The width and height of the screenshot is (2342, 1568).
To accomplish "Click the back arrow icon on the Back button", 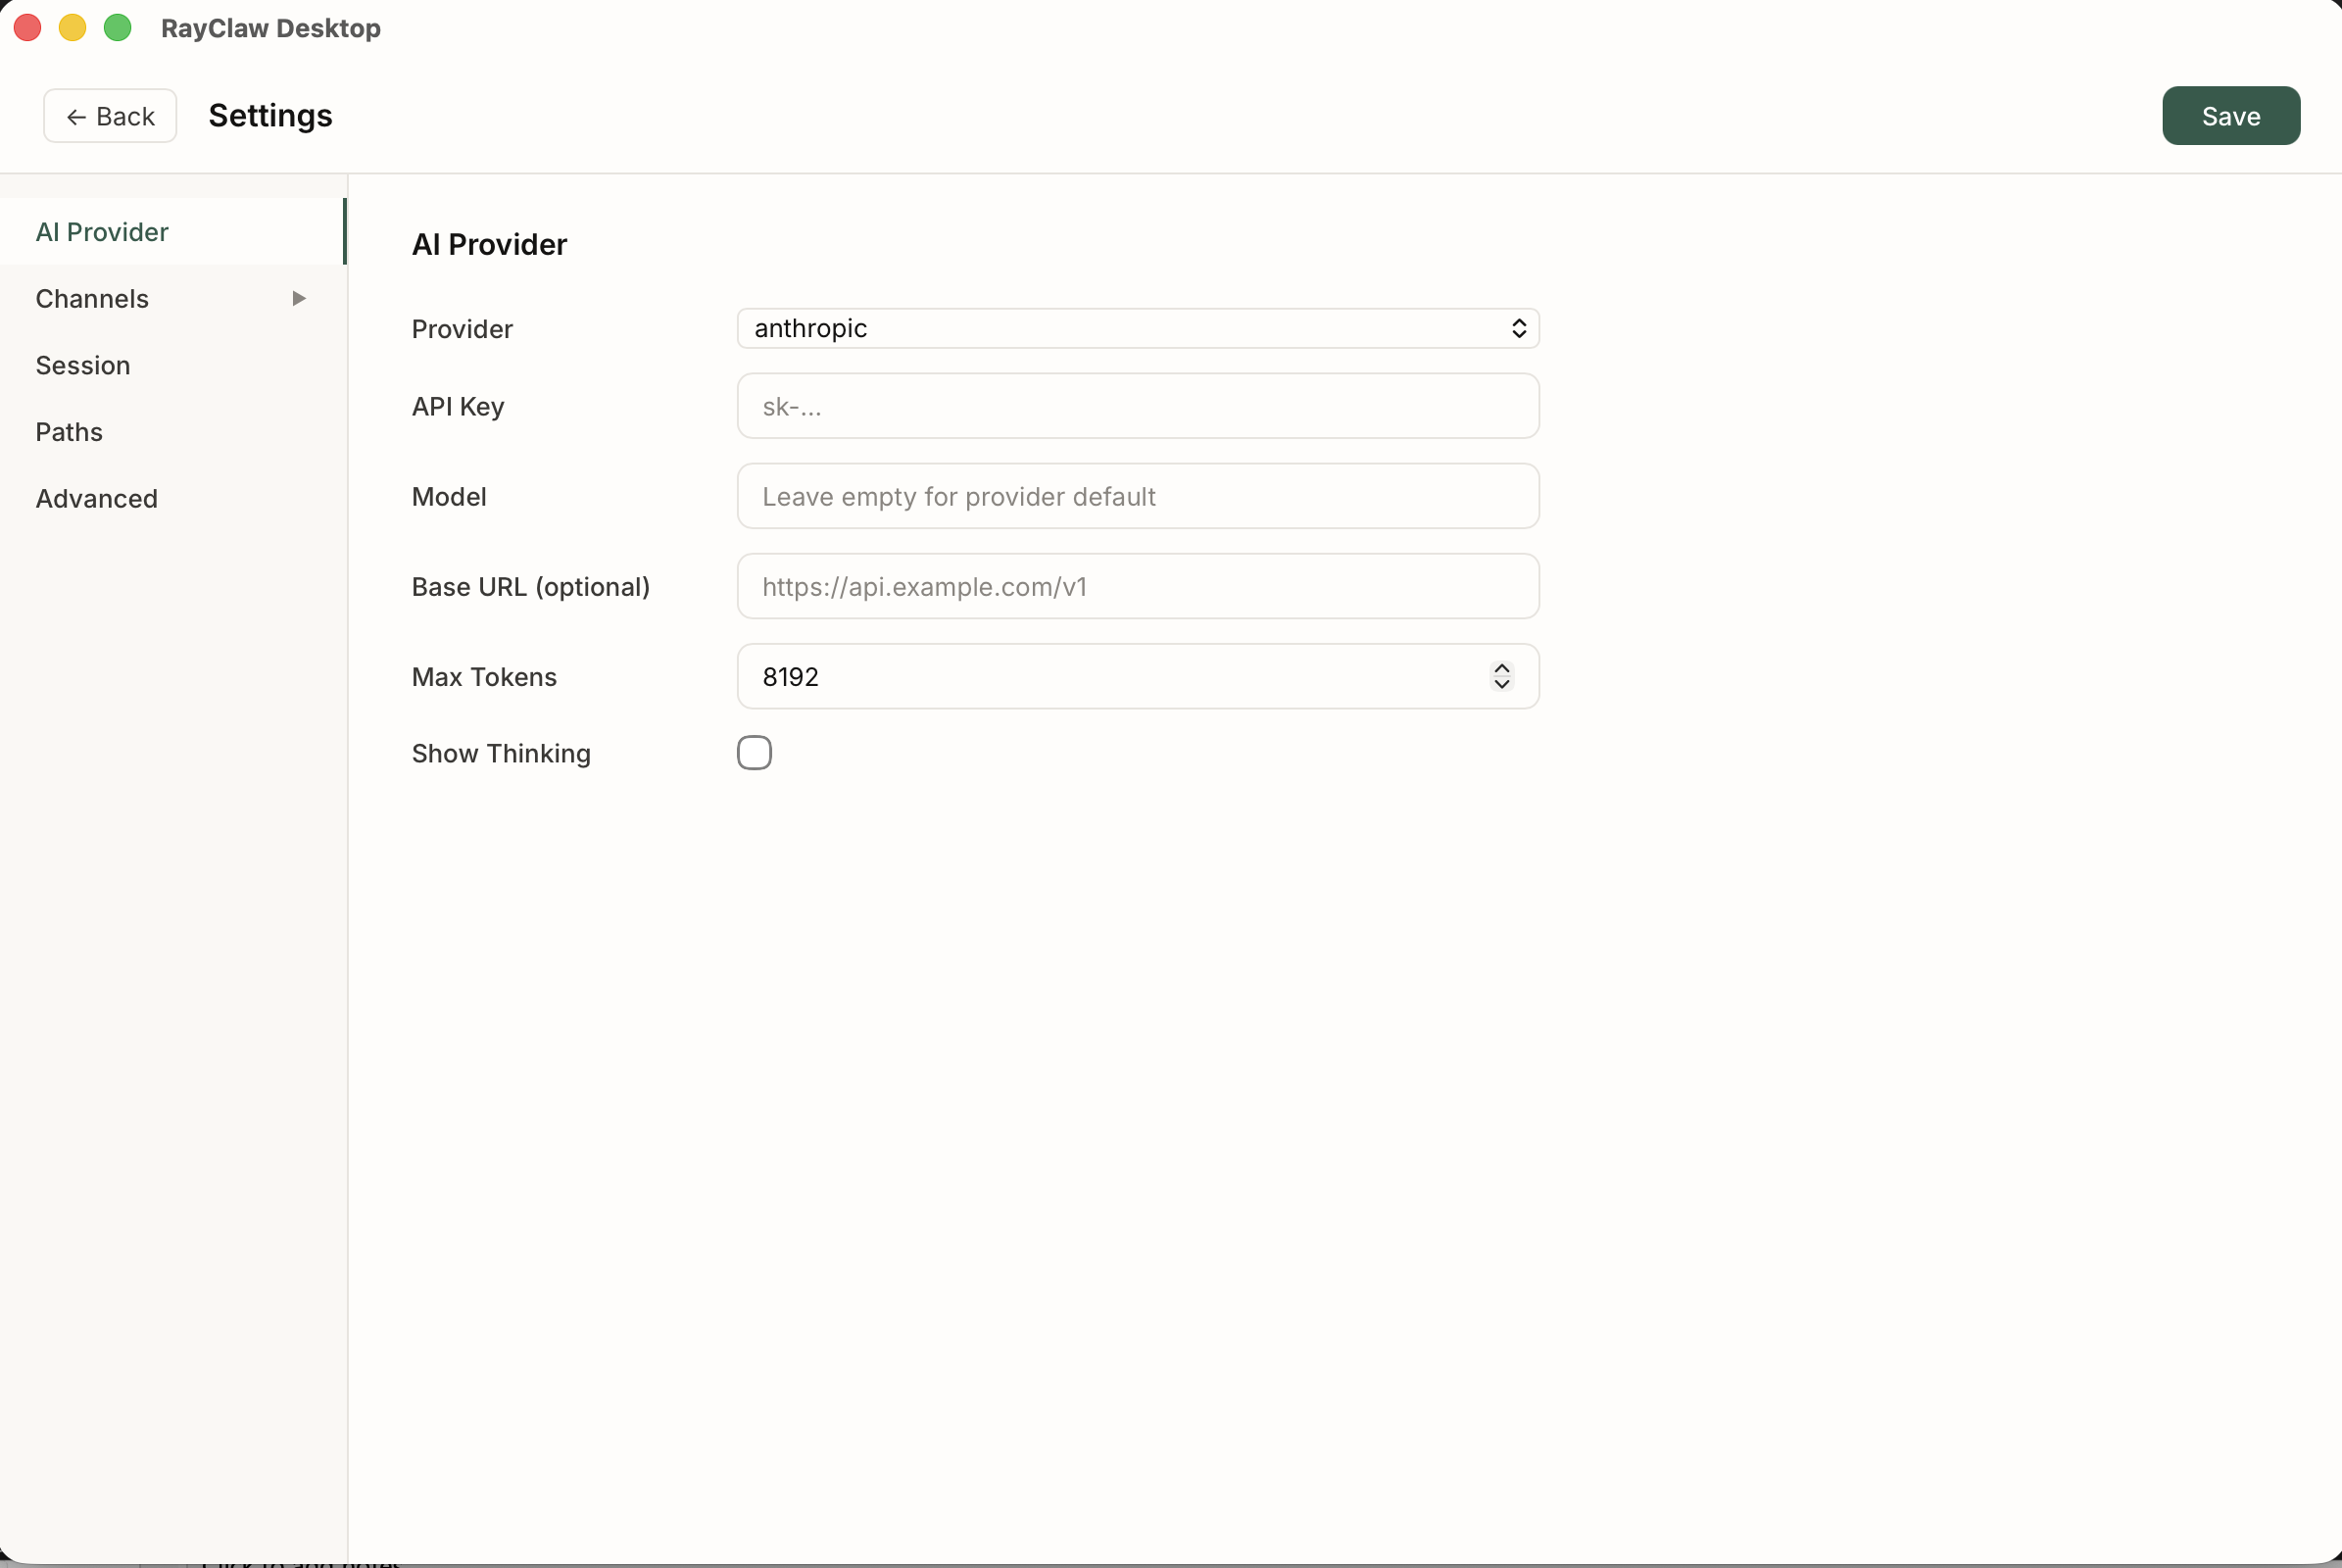I will point(75,116).
